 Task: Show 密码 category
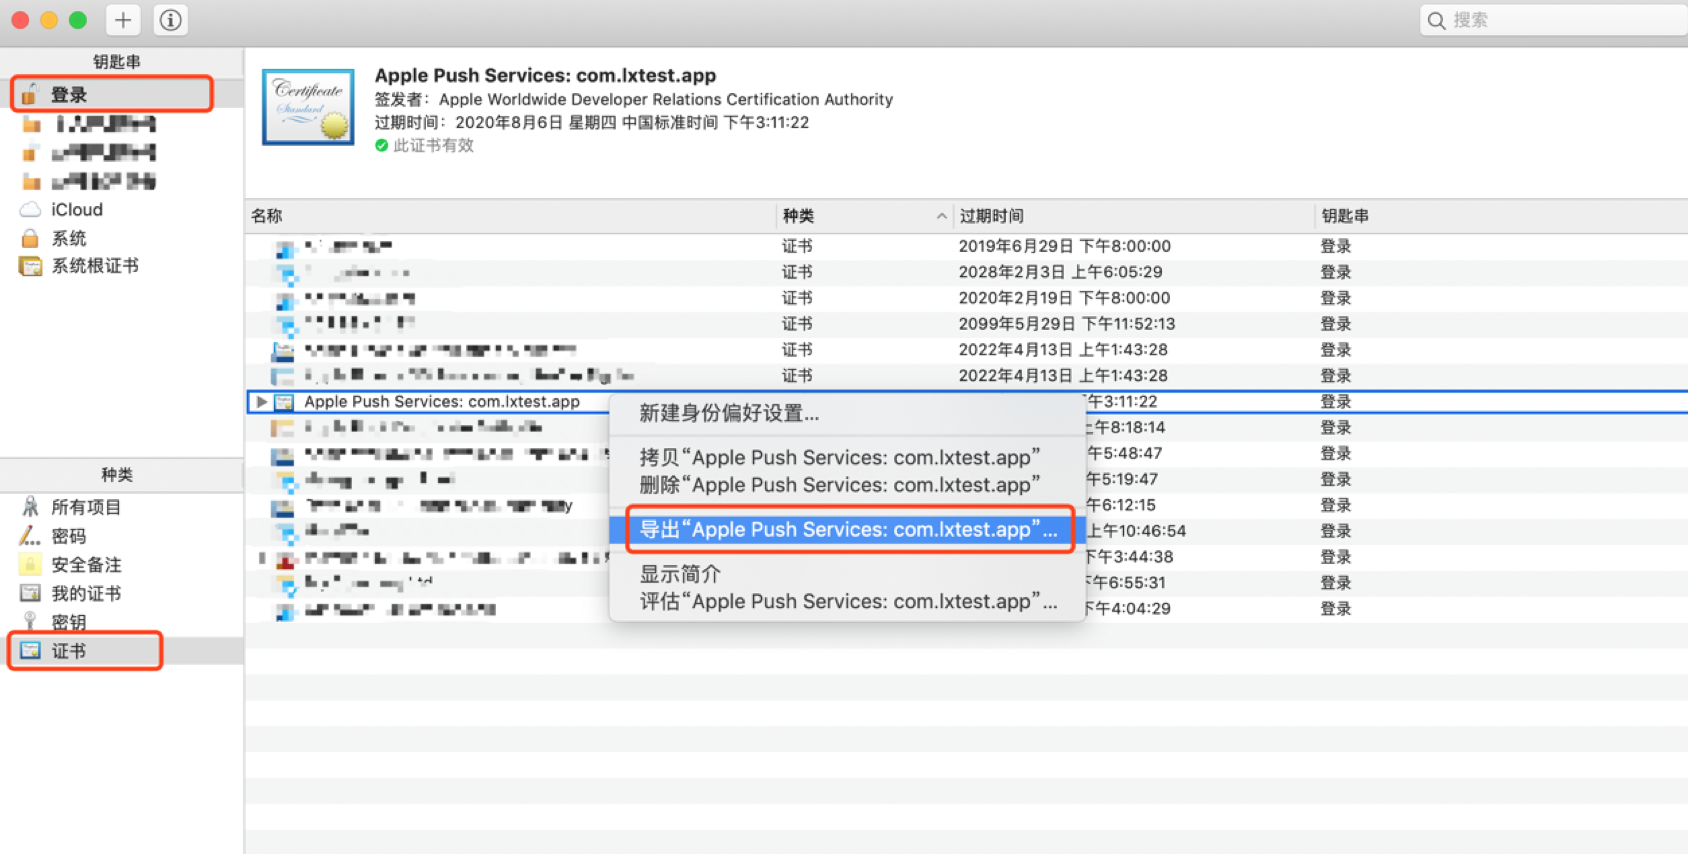coord(69,536)
